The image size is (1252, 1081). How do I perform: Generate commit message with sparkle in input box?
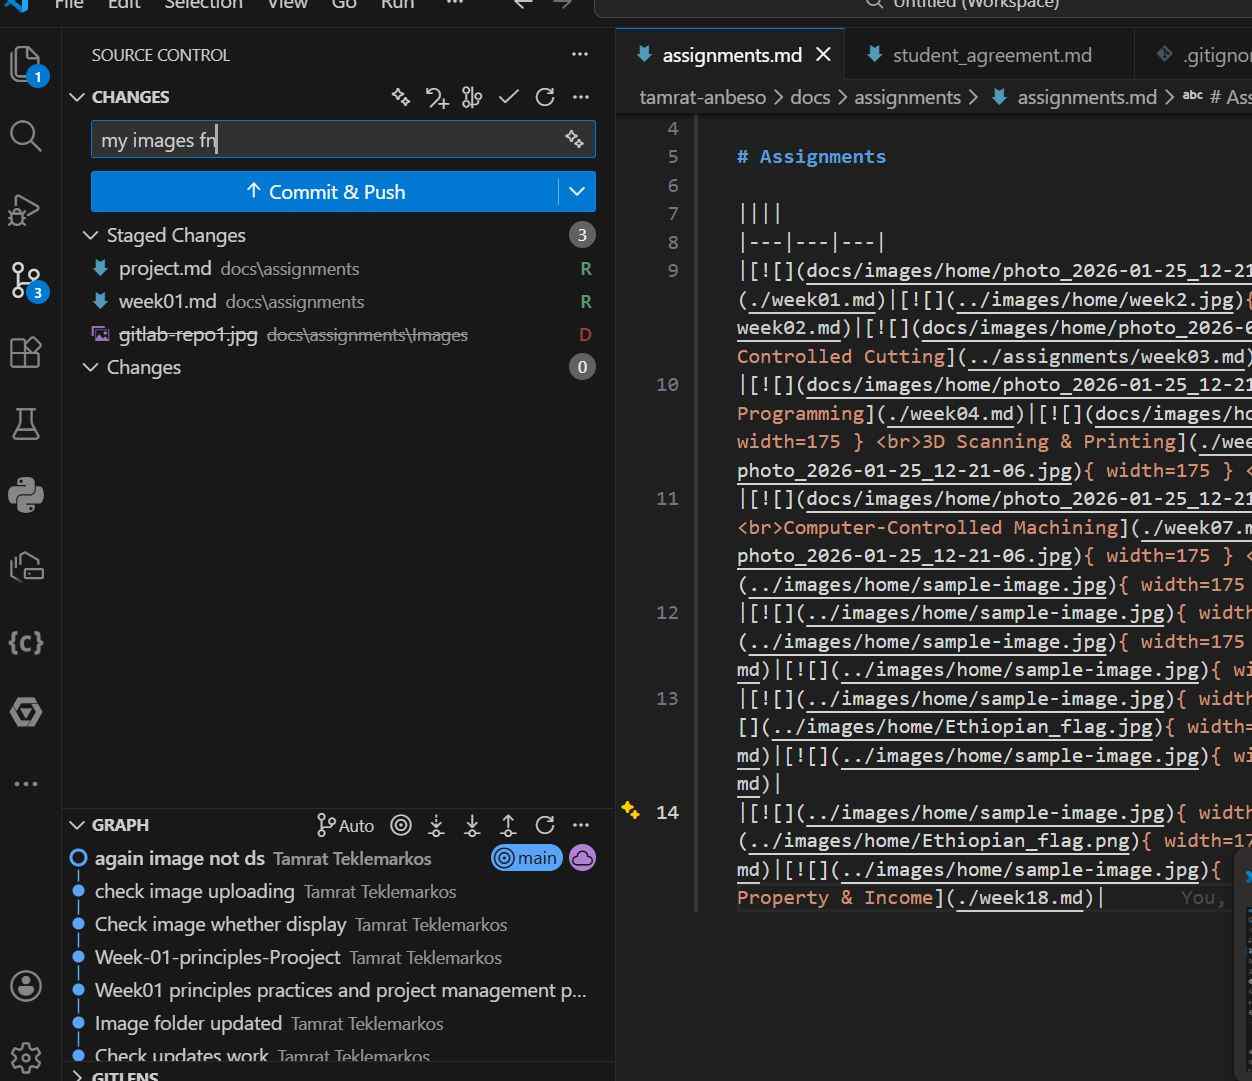click(x=574, y=139)
